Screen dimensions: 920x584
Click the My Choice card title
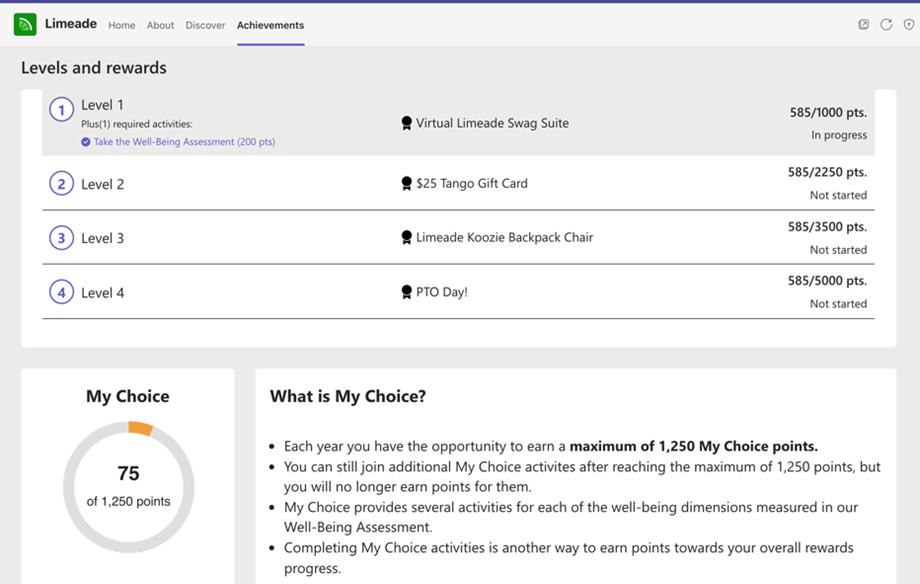tap(128, 396)
